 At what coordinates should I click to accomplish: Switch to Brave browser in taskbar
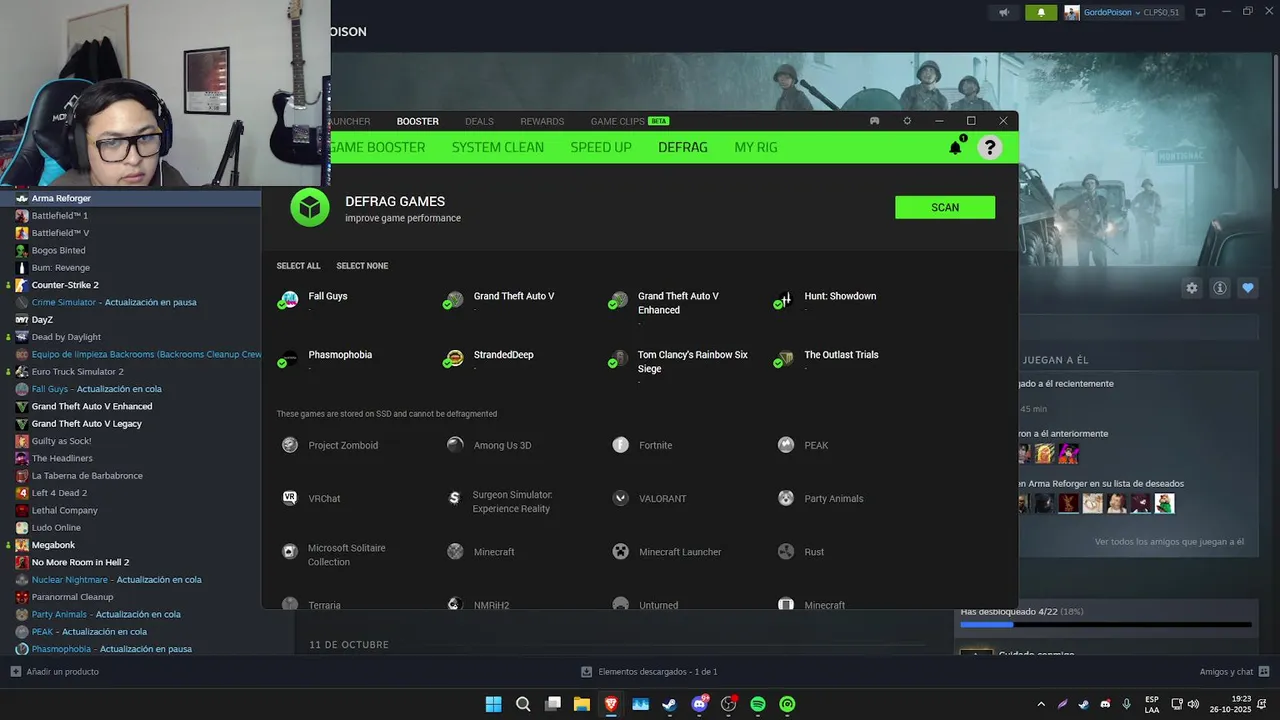(x=611, y=704)
